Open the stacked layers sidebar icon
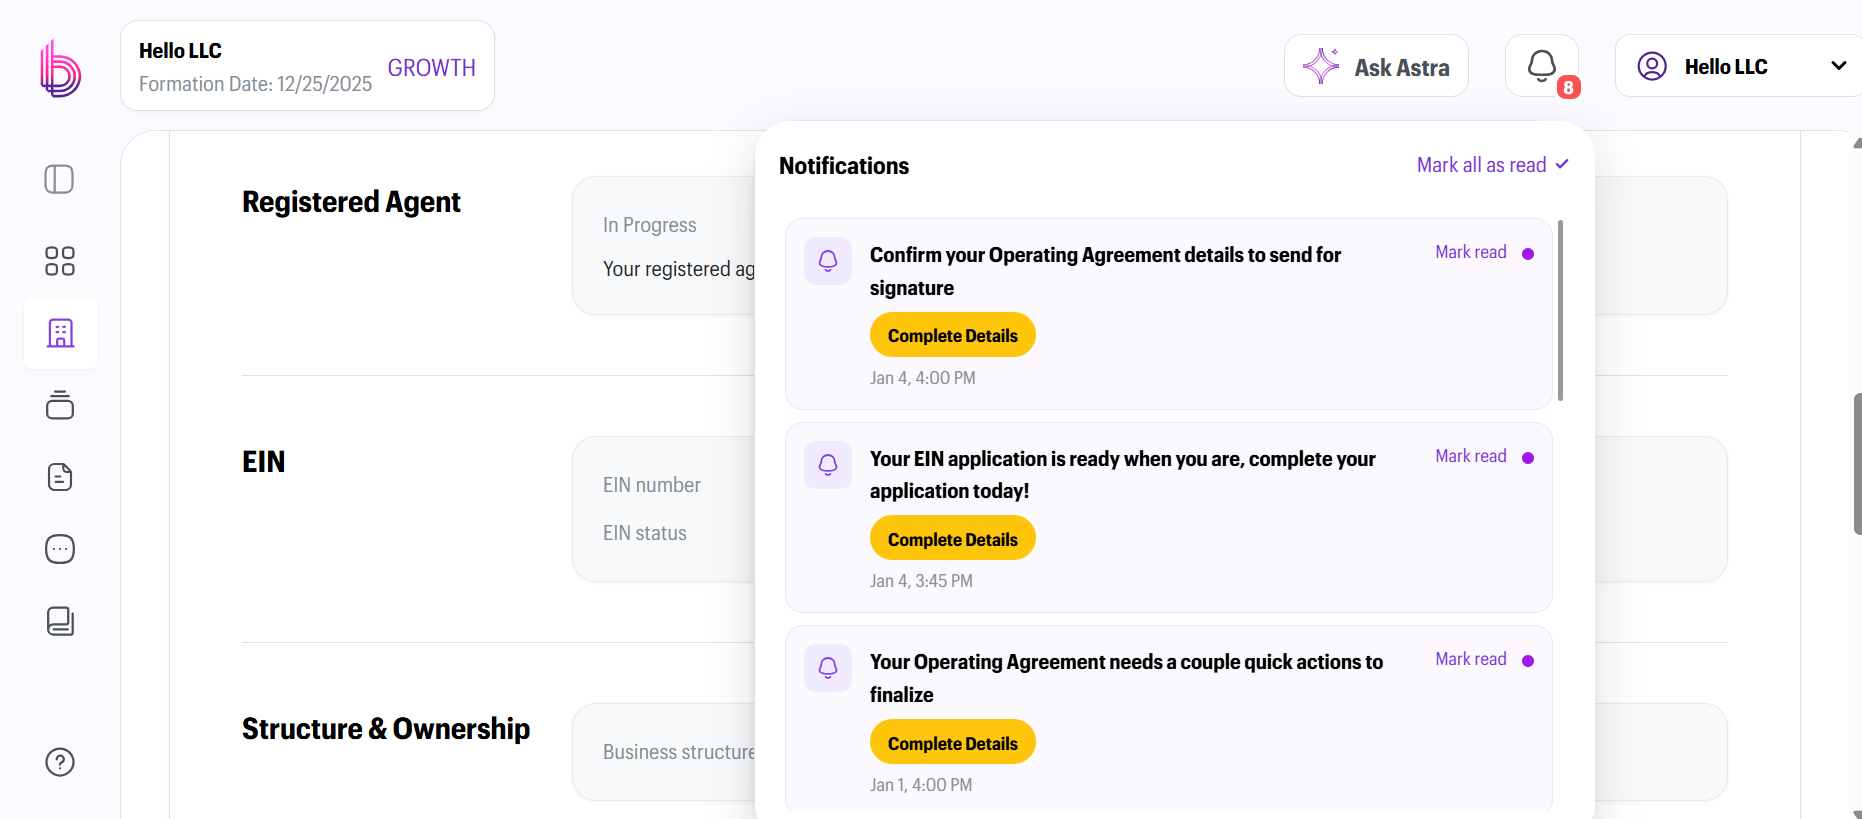This screenshot has height=819, width=1862. coord(60,405)
